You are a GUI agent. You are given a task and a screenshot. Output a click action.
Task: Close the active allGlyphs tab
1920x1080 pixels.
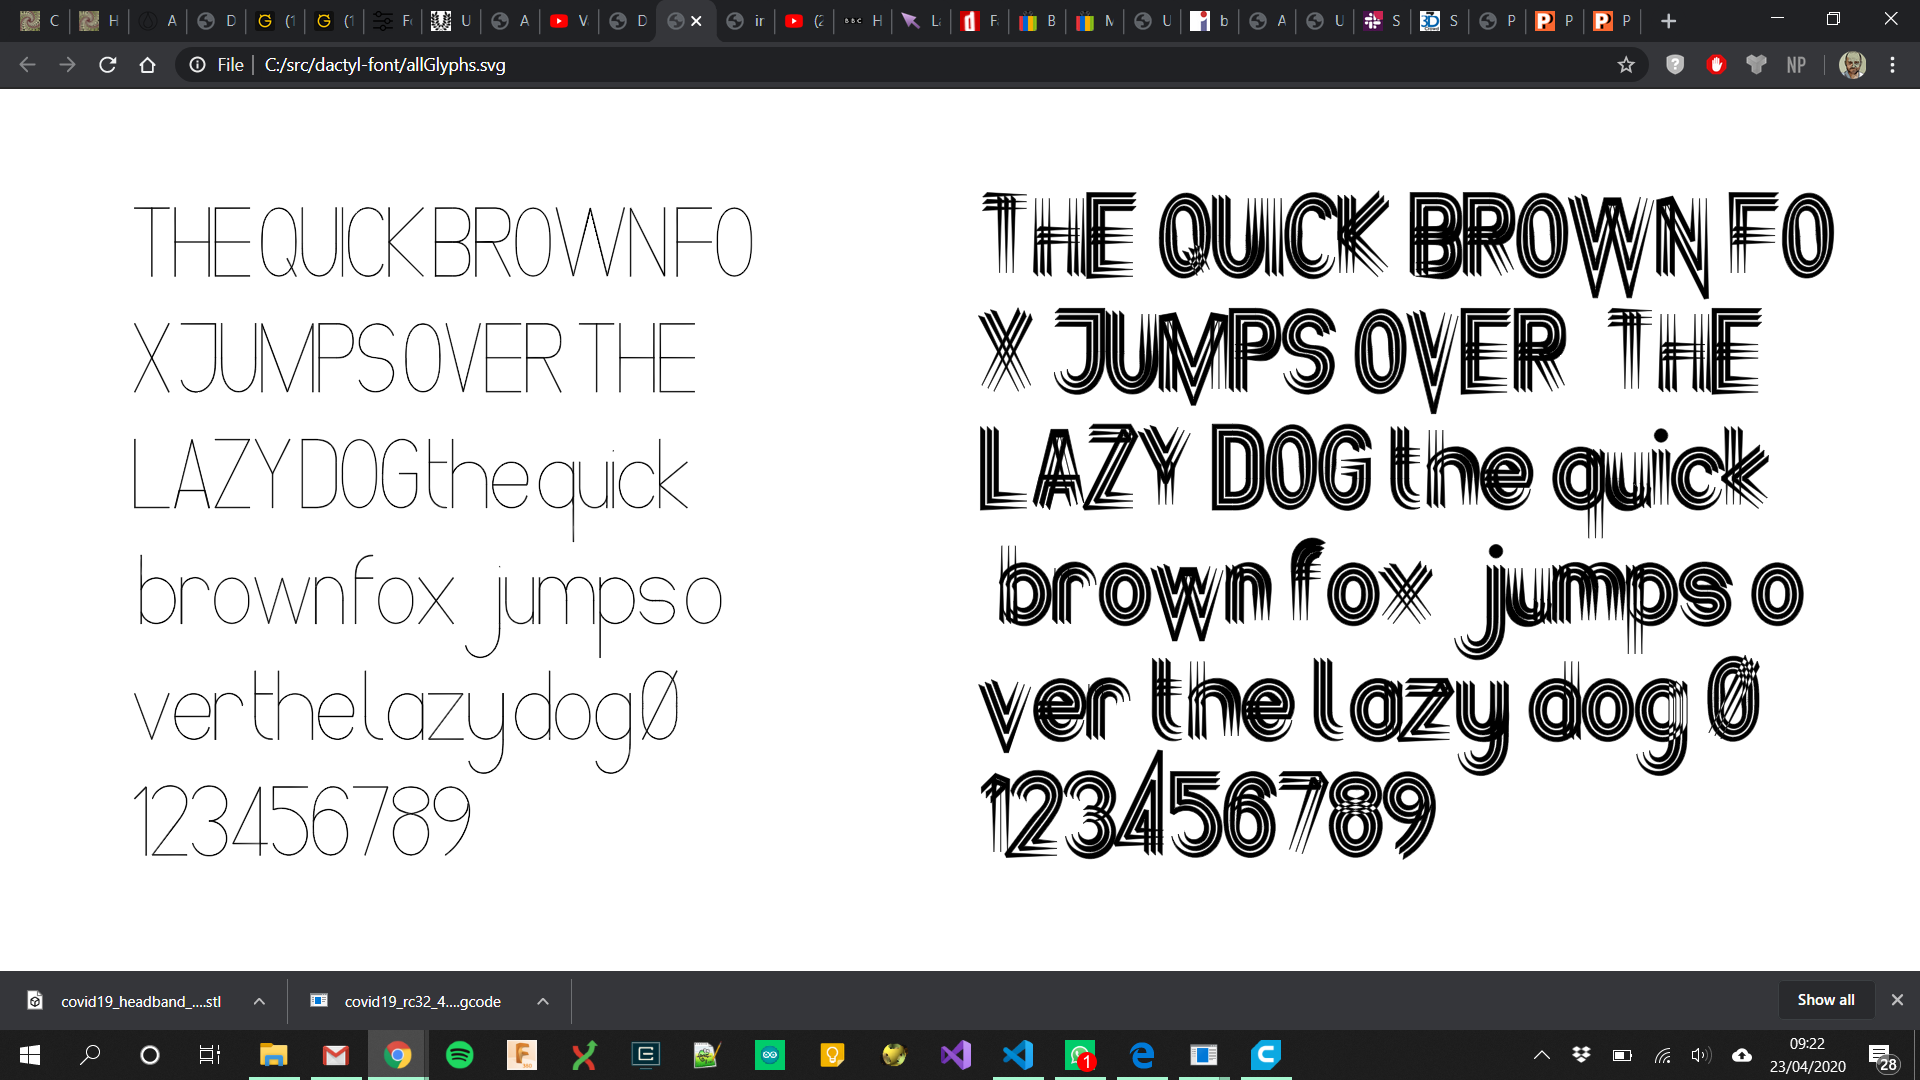click(x=696, y=21)
